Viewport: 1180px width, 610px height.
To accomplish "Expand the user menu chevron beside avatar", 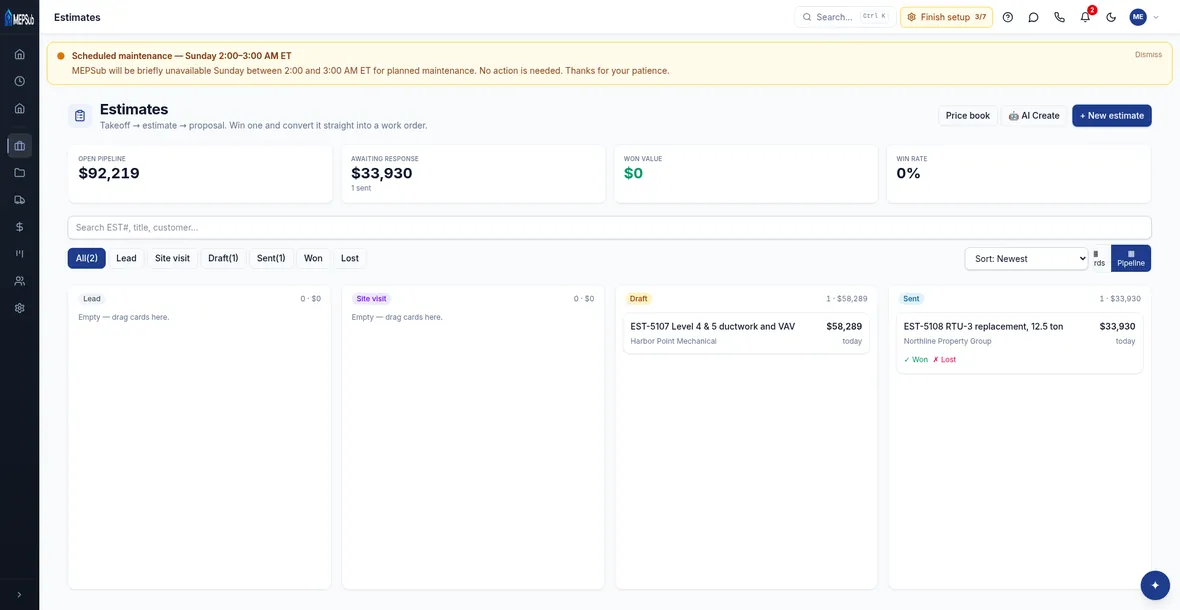I will pos(1156,17).
